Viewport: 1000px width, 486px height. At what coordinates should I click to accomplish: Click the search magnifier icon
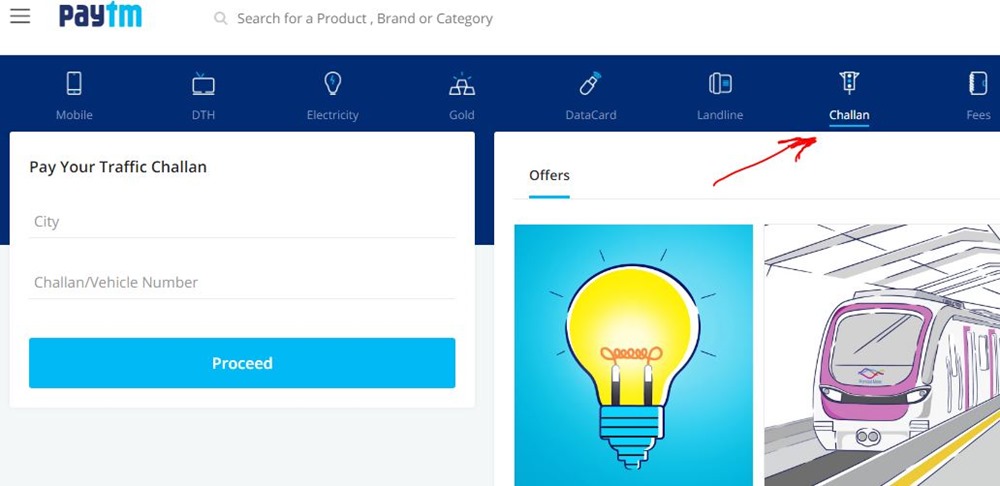pos(221,18)
